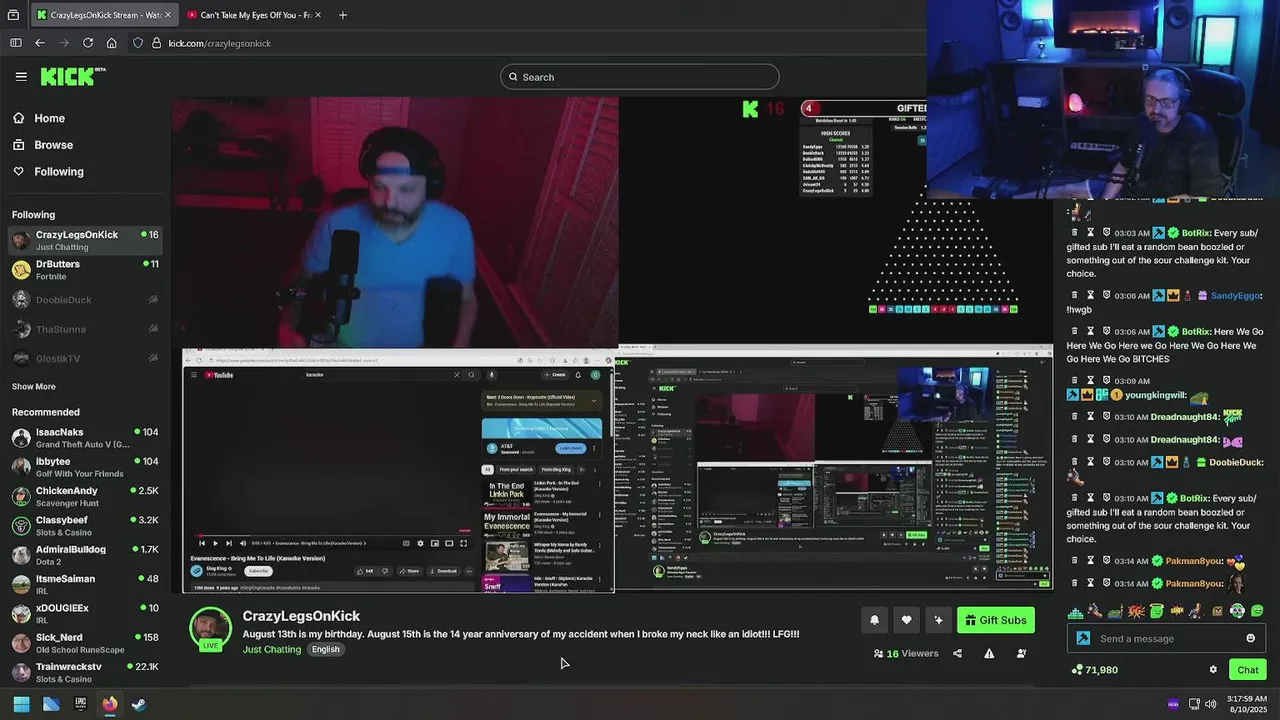Switch to Can't Take My Eyes Off You tab
The height and width of the screenshot is (720, 1280).
[254, 15]
